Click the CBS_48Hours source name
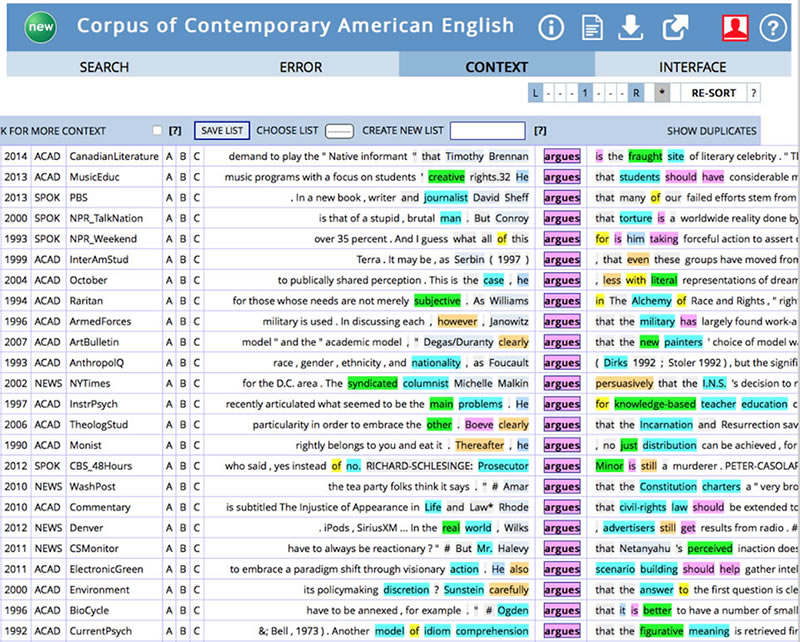800x642 pixels. (x=101, y=466)
